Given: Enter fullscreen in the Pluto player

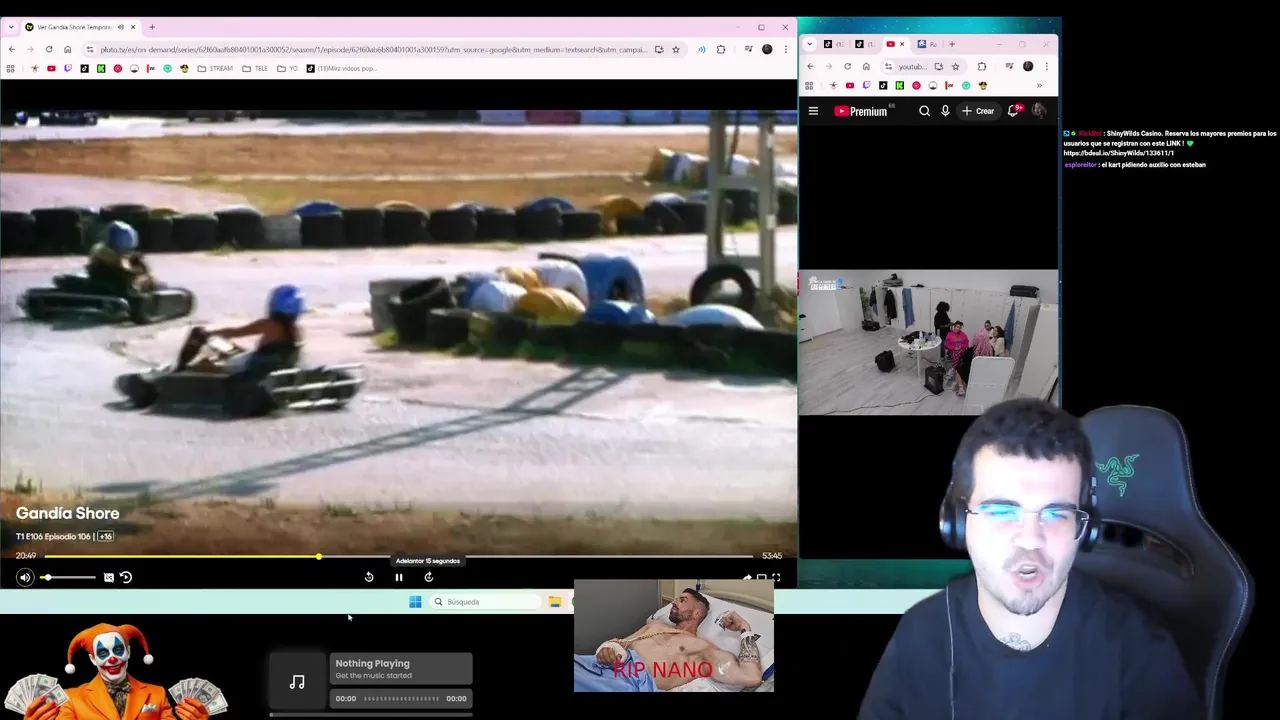Looking at the screenshot, I should (776, 577).
